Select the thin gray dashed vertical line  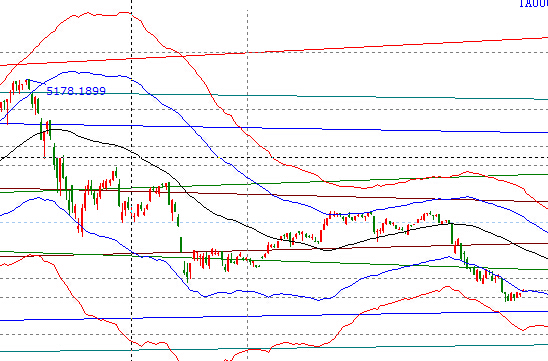pyautogui.click(x=247, y=185)
